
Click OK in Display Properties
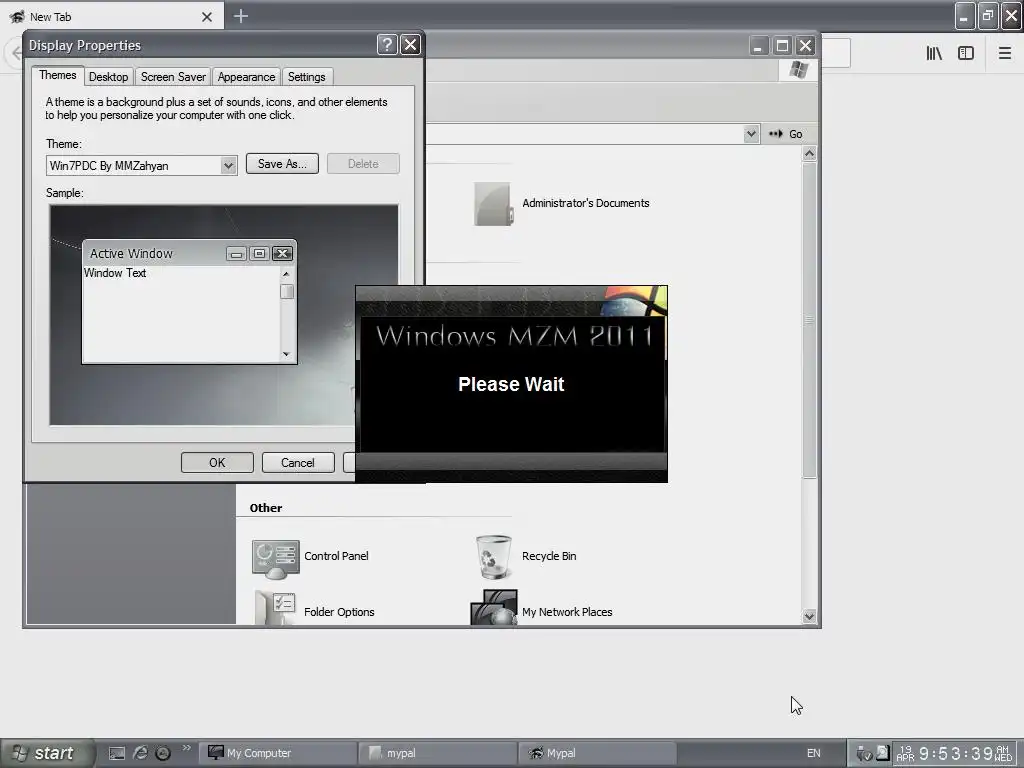[217, 462]
